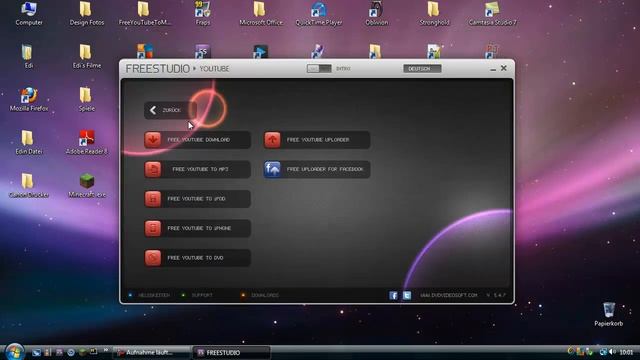Open Free YouTube to iPod converter
The width and height of the screenshot is (640, 360).
(198, 199)
